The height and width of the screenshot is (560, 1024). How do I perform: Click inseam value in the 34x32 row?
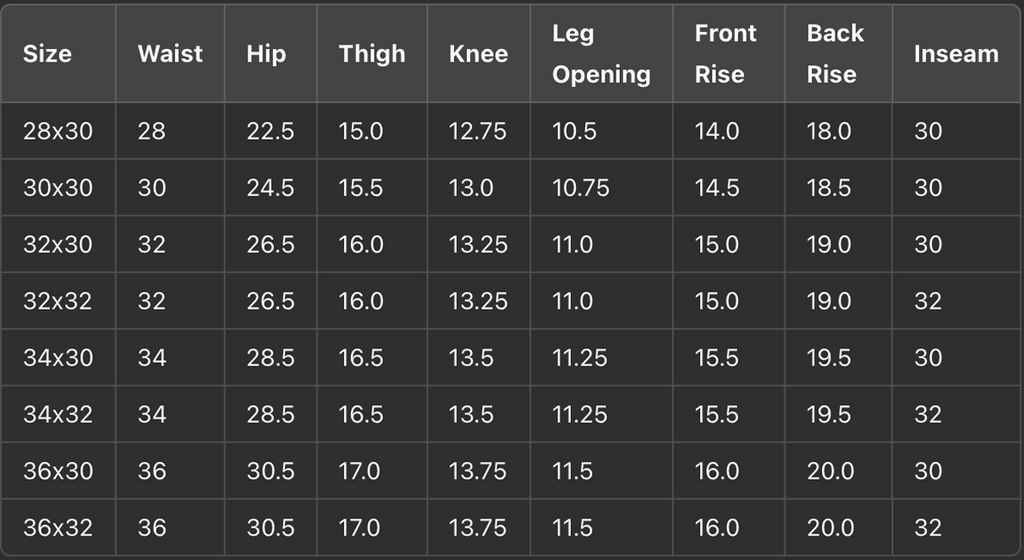pos(928,414)
